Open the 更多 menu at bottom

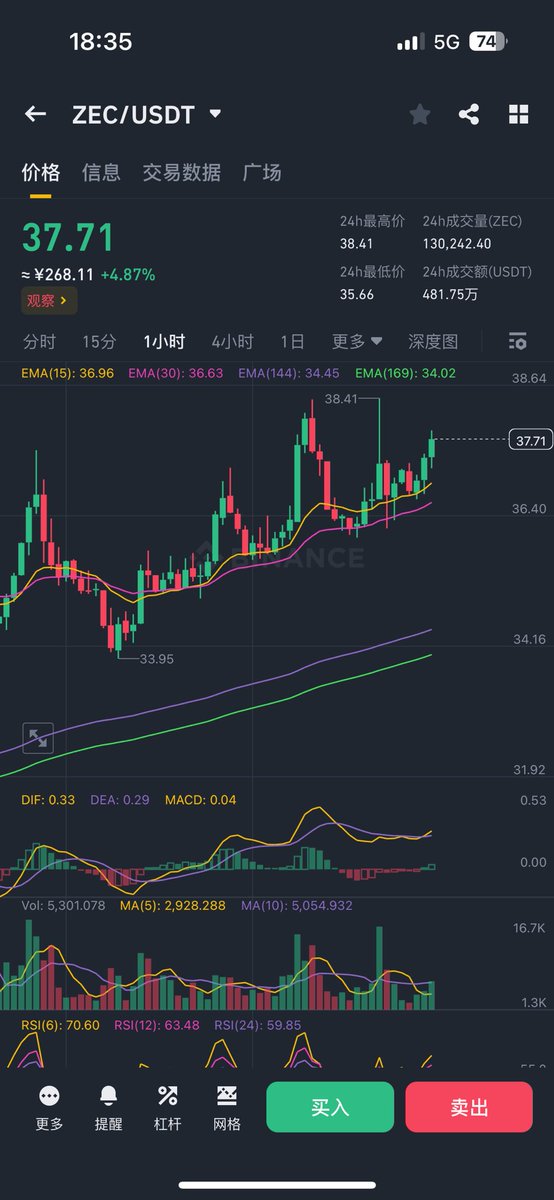(49, 1108)
